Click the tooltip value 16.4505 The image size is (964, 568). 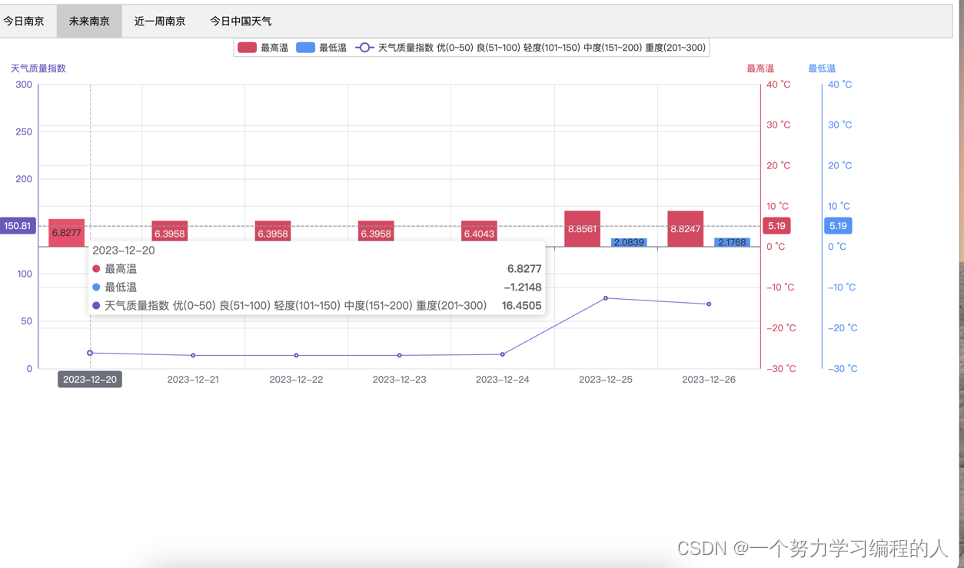point(521,306)
